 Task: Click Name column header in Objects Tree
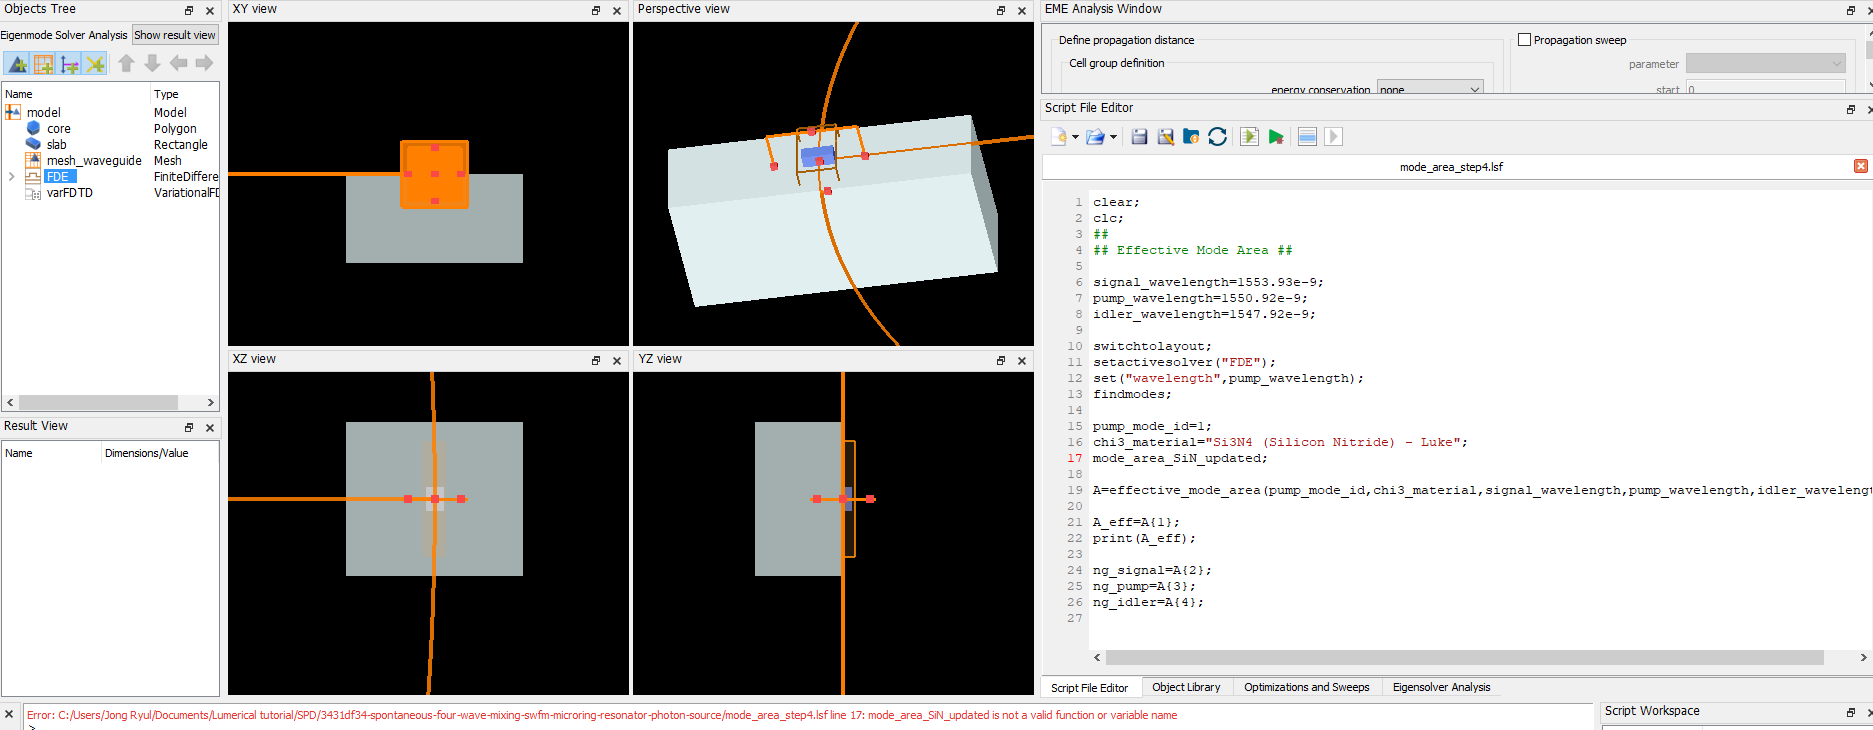click(x=19, y=94)
